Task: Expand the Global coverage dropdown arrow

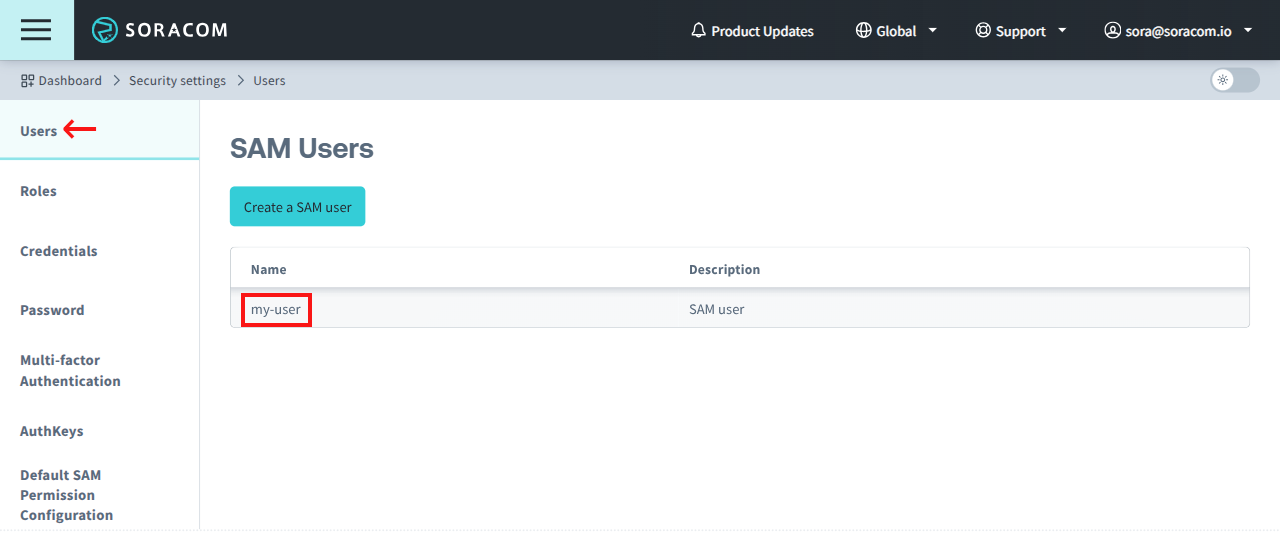Action: coord(933,31)
